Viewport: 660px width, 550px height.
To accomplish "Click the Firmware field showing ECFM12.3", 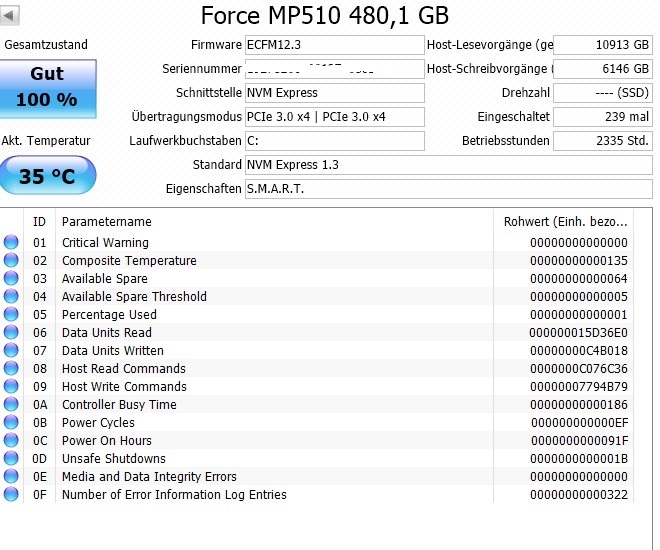I will point(335,45).
